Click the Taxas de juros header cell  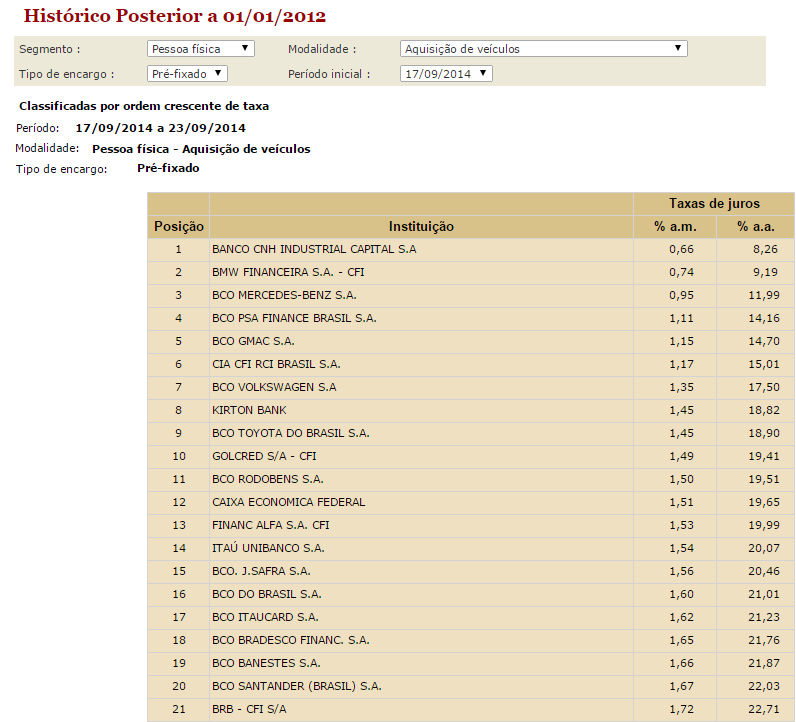(x=714, y=204)
